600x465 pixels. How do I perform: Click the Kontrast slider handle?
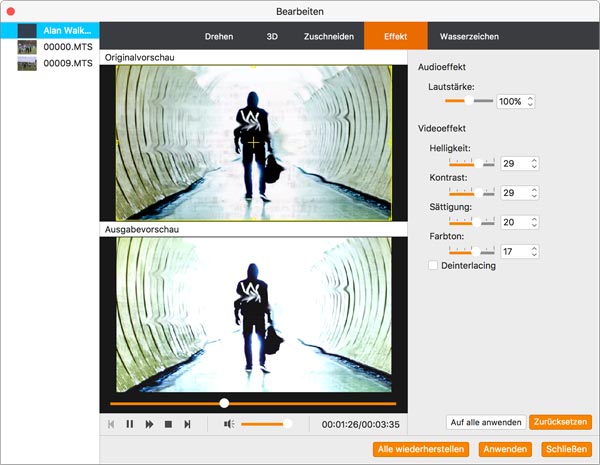479,193
